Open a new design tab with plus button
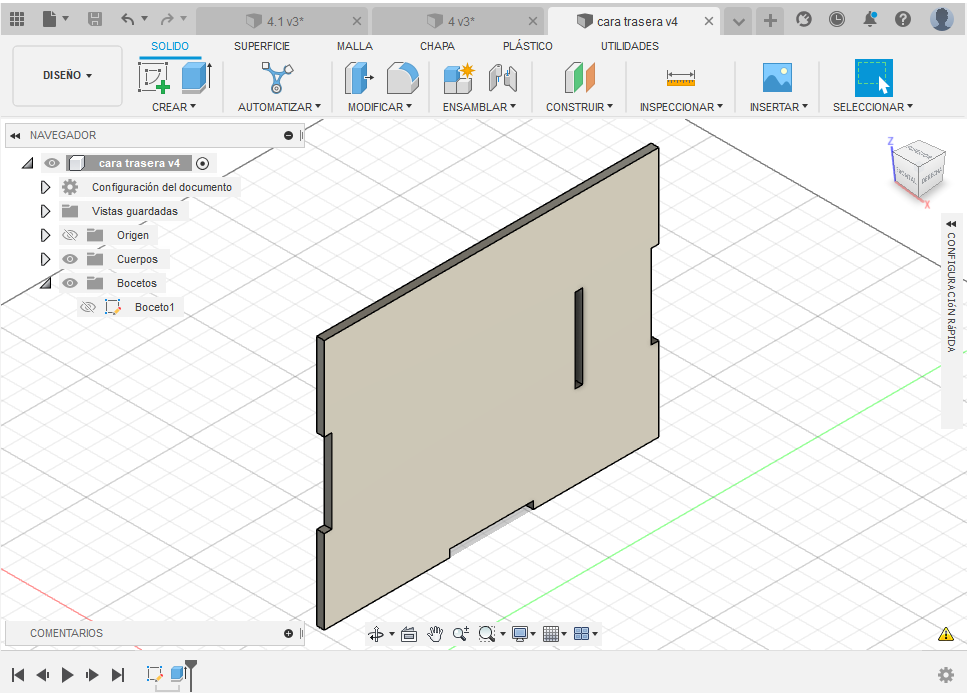Screen dimensions: 967x693 (x=770, y=21)
